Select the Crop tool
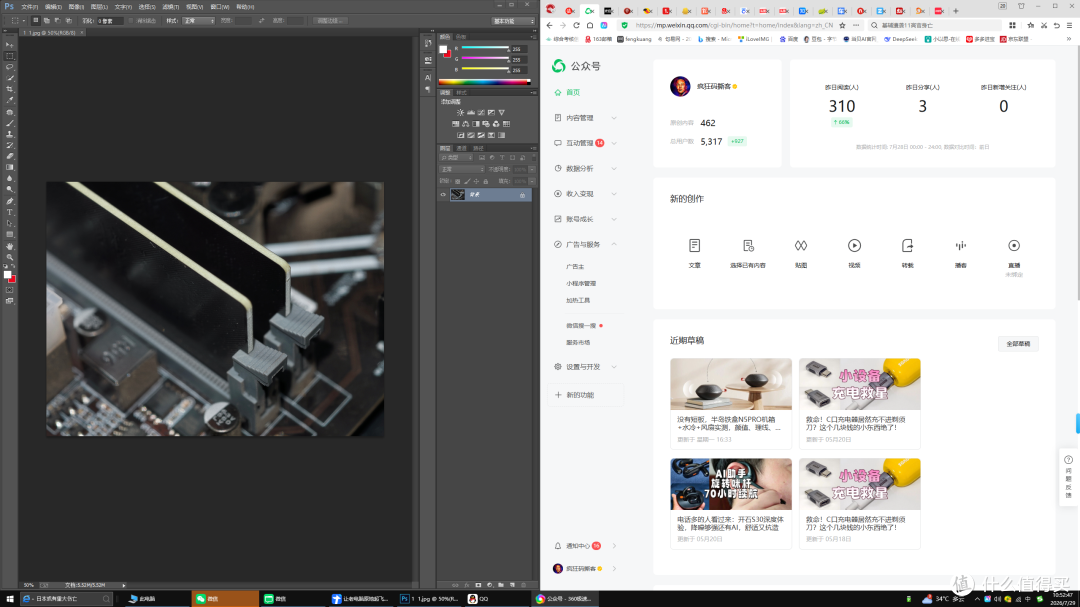The width and height of the screenshot is (1080, 607). pyautogui.click(x=10, y=89)
